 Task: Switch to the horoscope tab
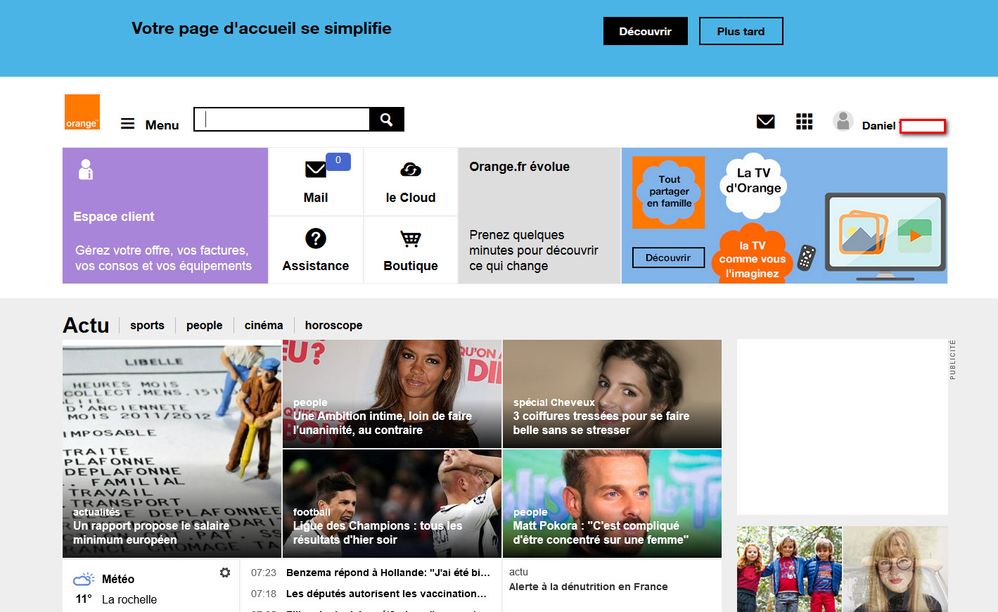334,325
